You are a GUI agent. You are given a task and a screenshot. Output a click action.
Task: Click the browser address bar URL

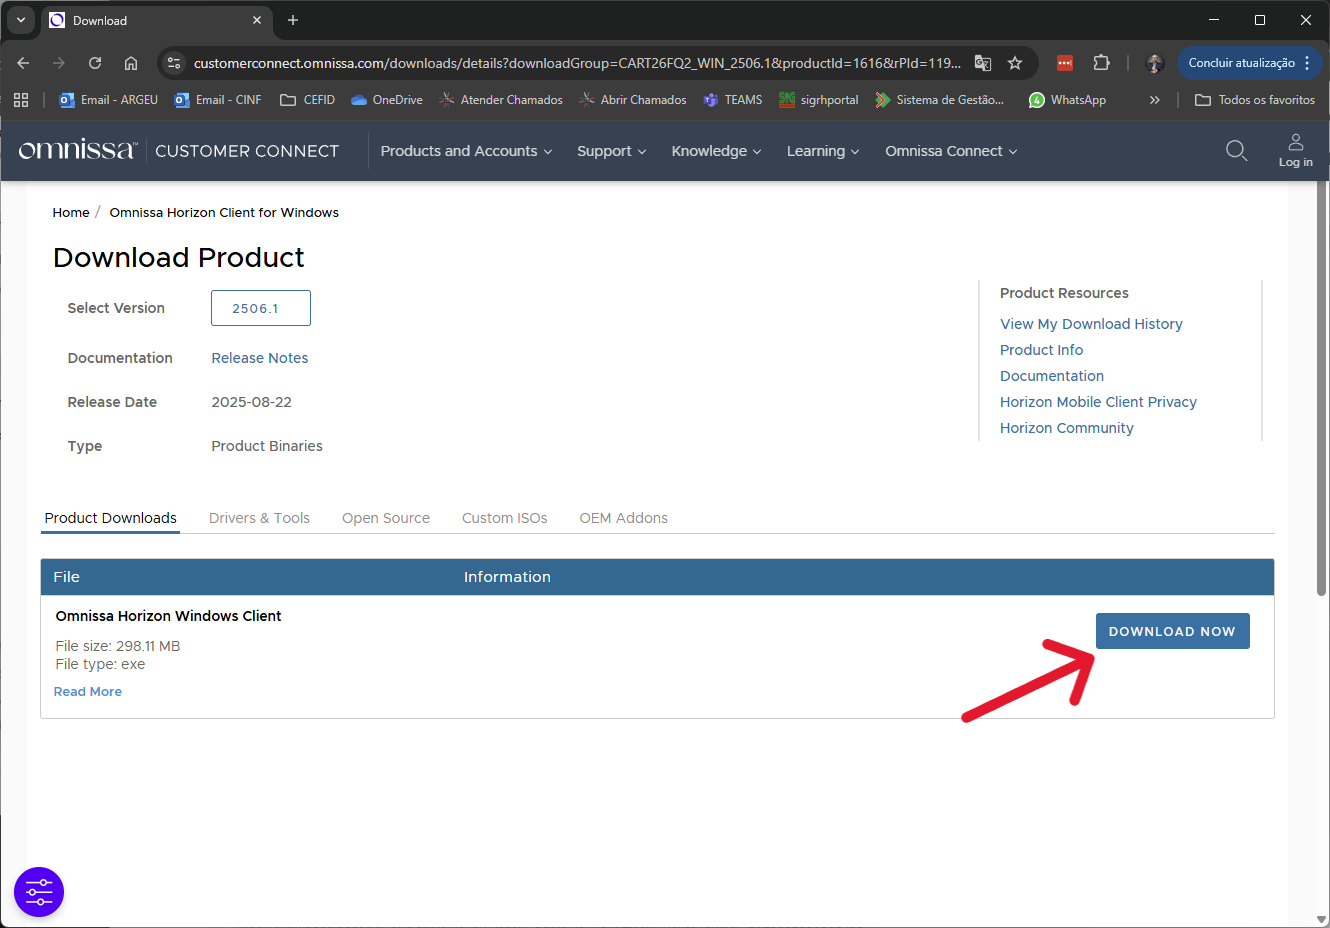[x=576, y=63]
